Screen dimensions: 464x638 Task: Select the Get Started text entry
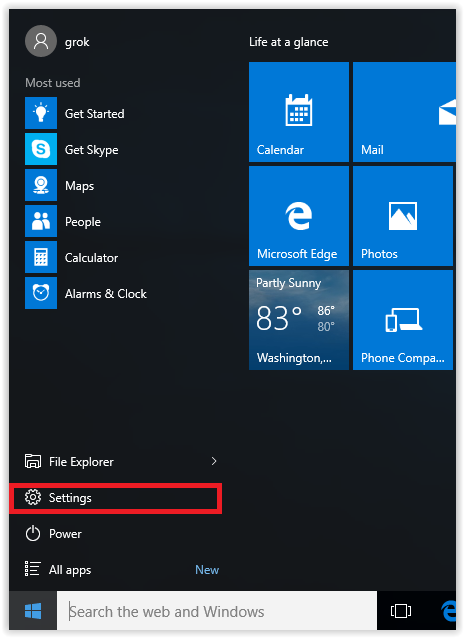point(94,114)
